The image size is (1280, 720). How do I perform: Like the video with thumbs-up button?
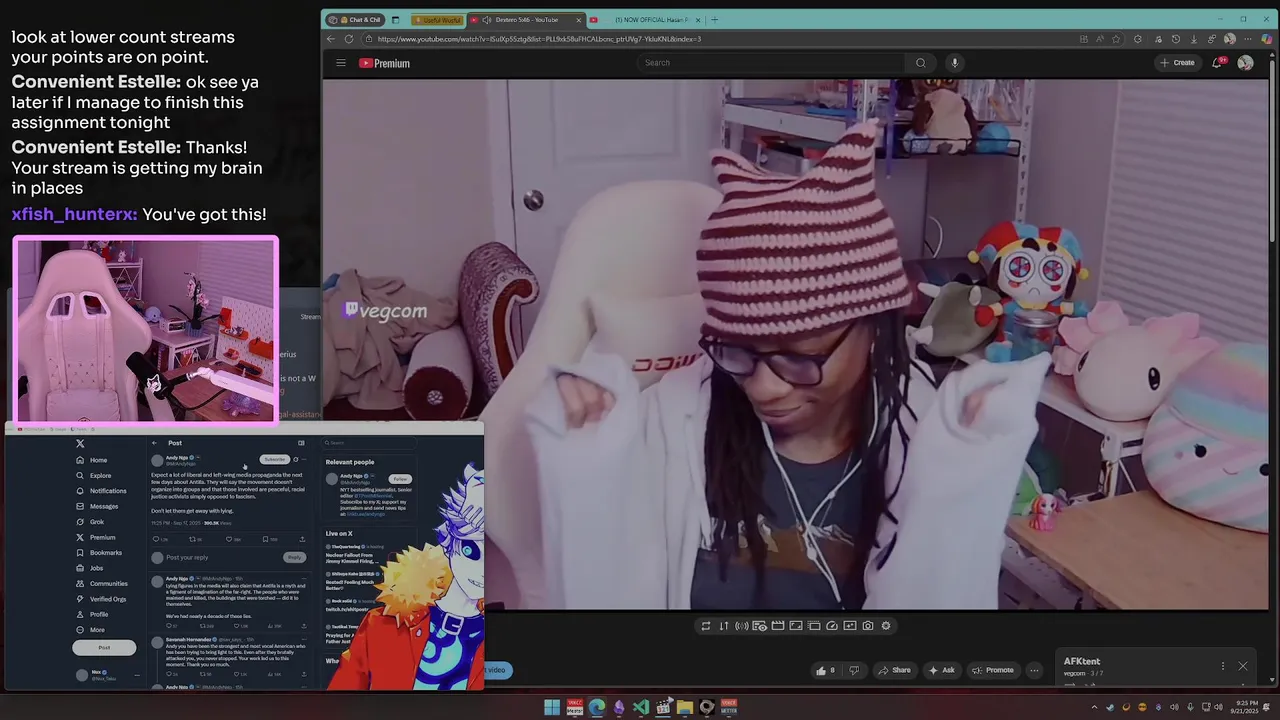click(826, 671)
